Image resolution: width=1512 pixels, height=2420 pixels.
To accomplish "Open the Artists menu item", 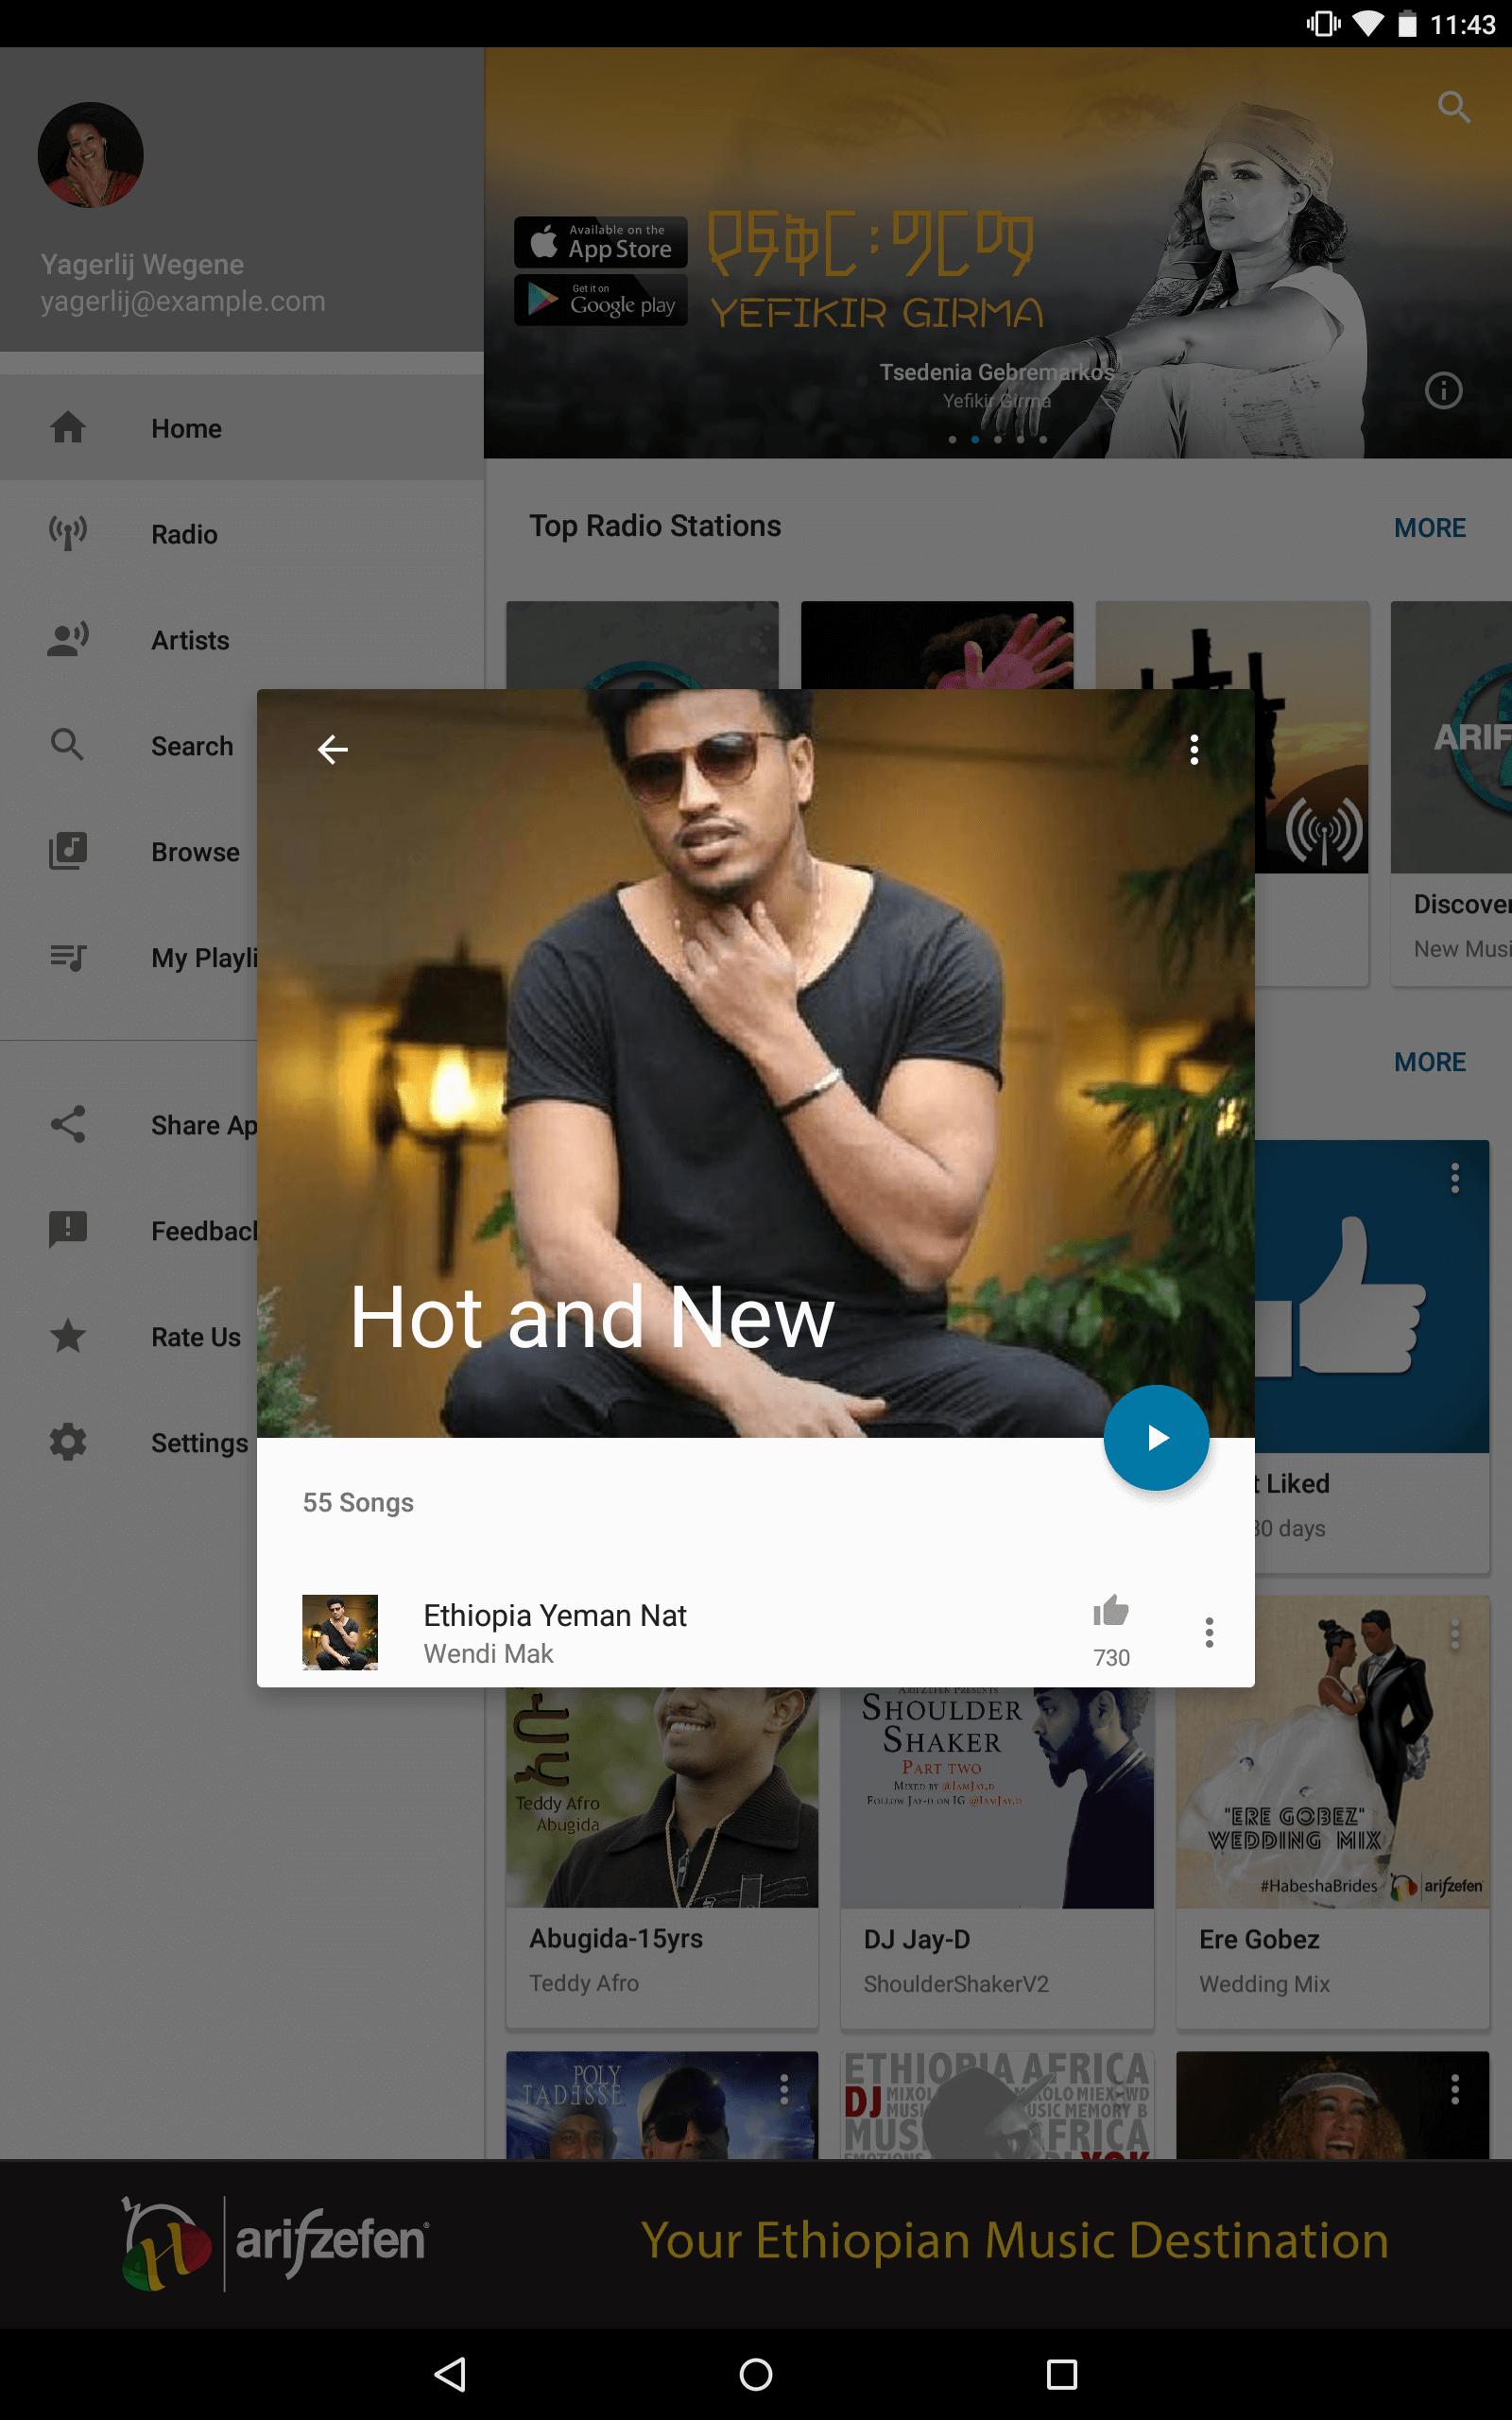I will point(242,640).
